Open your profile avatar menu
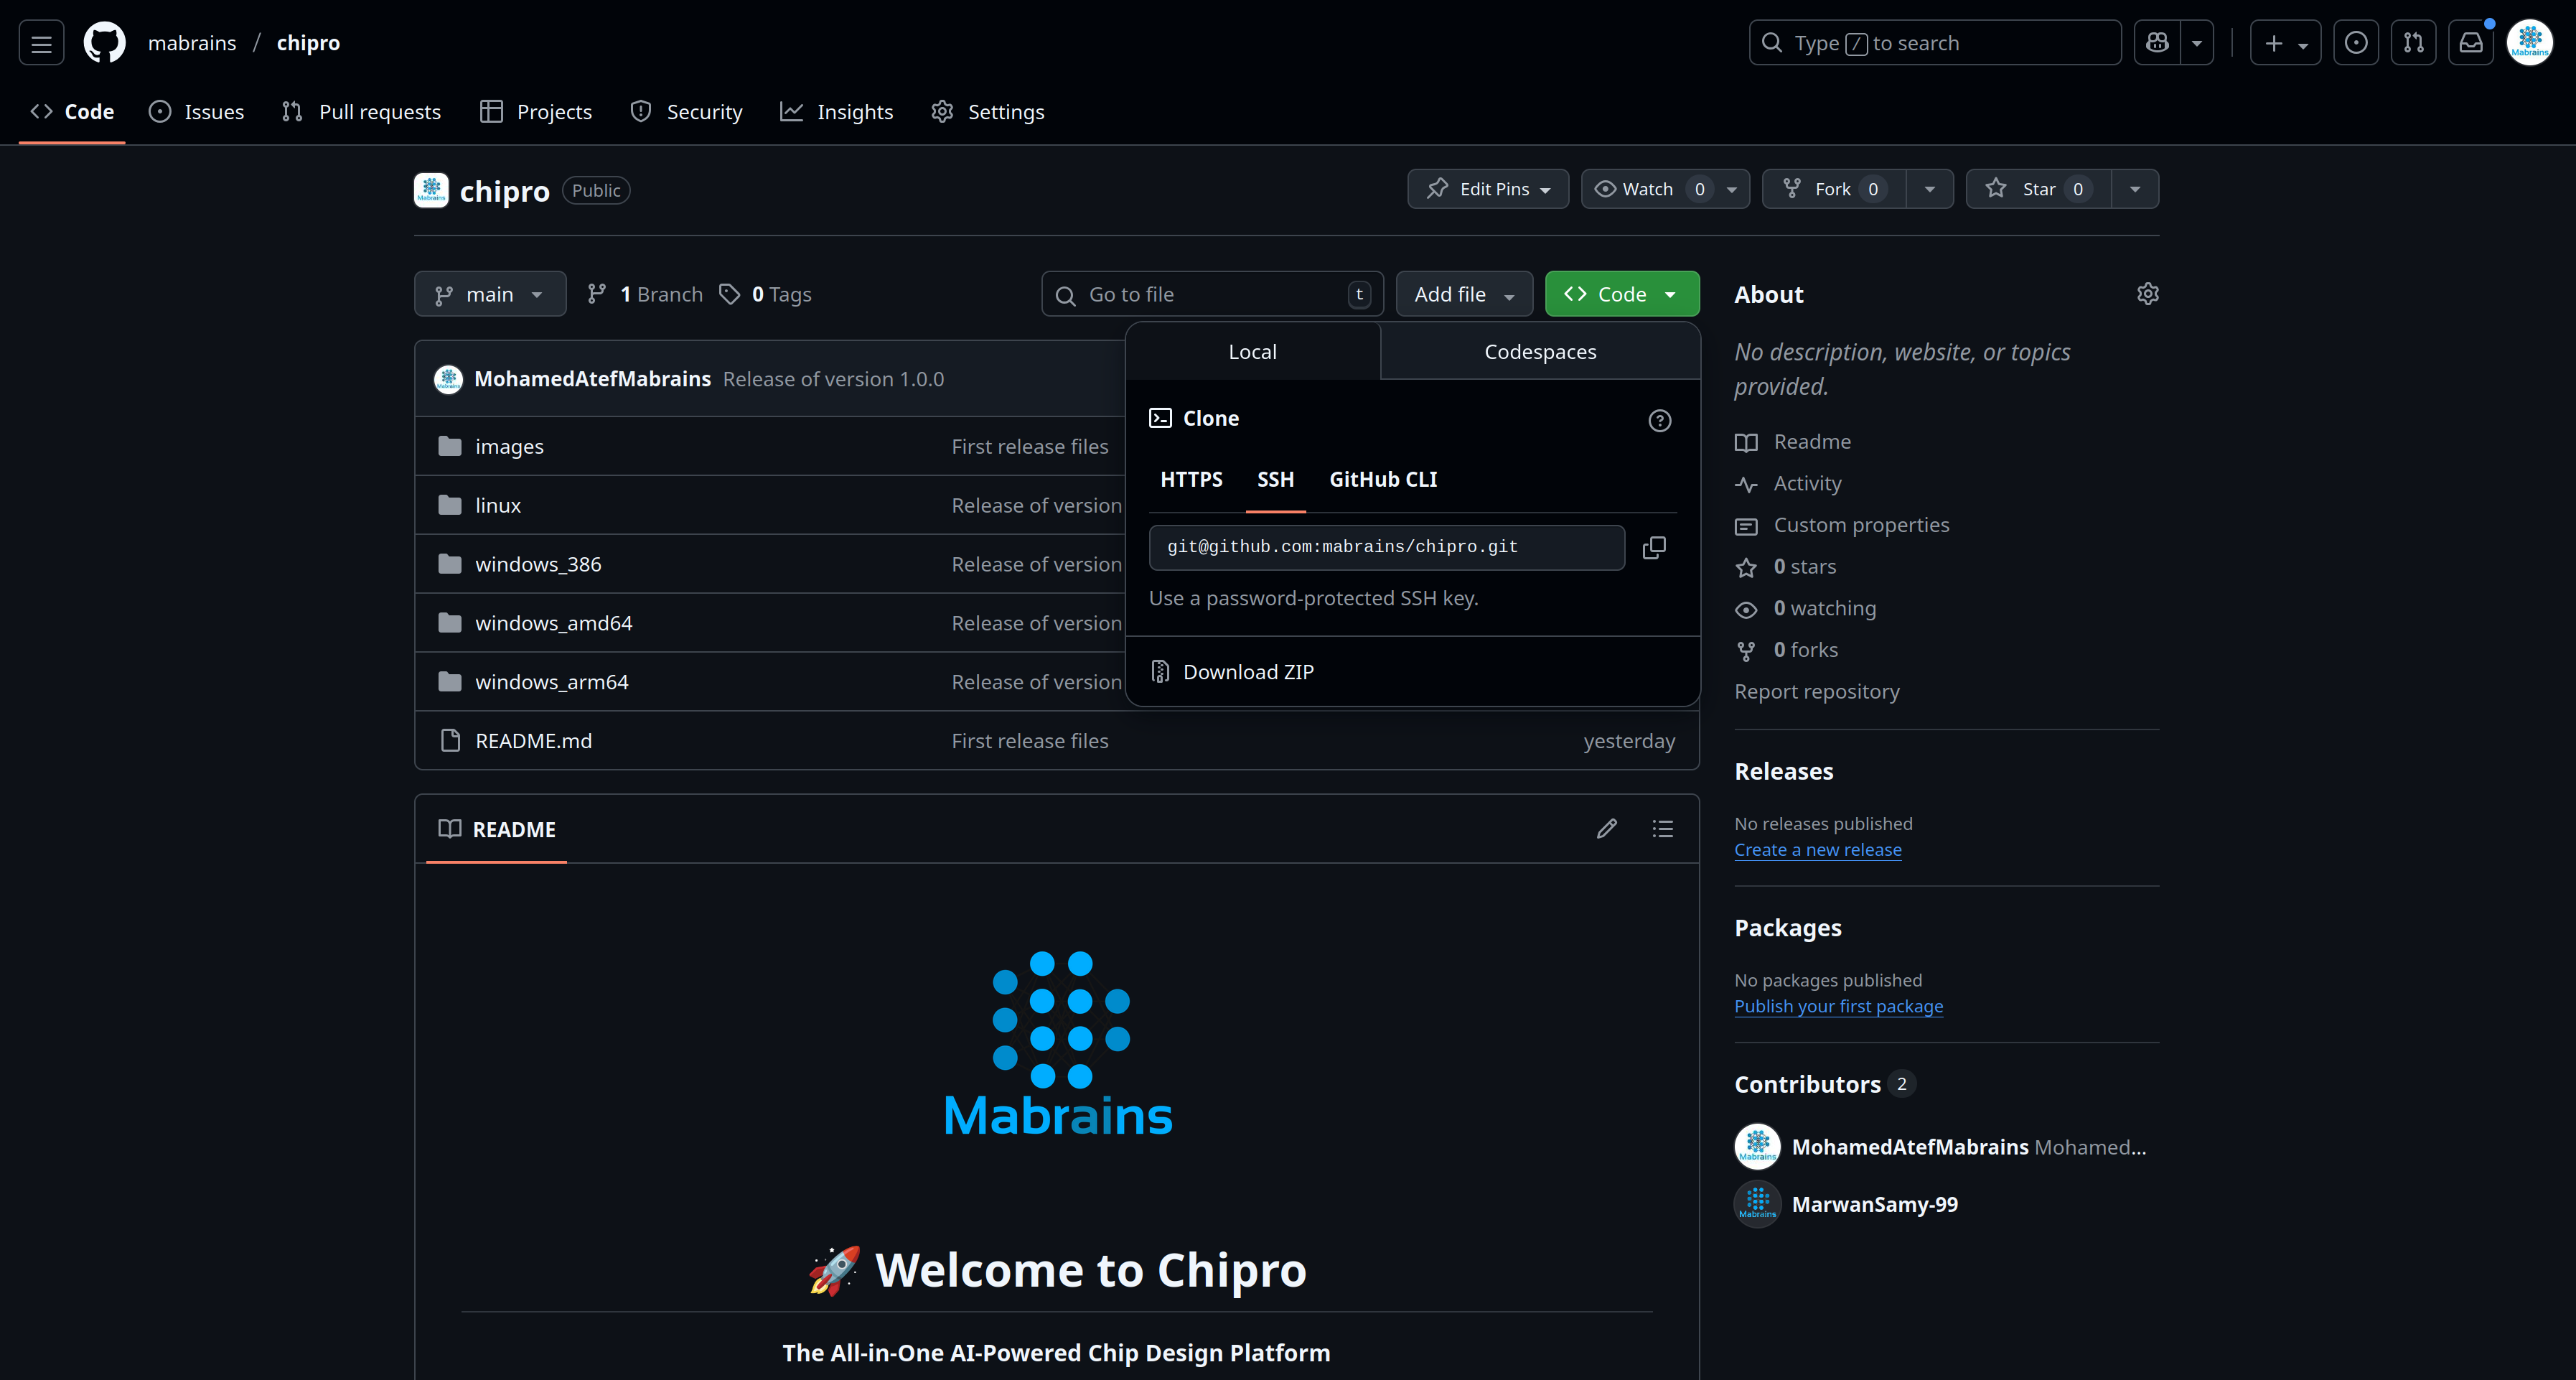Screen dimensions: 2576x1380 click(x=2529, y=42)
